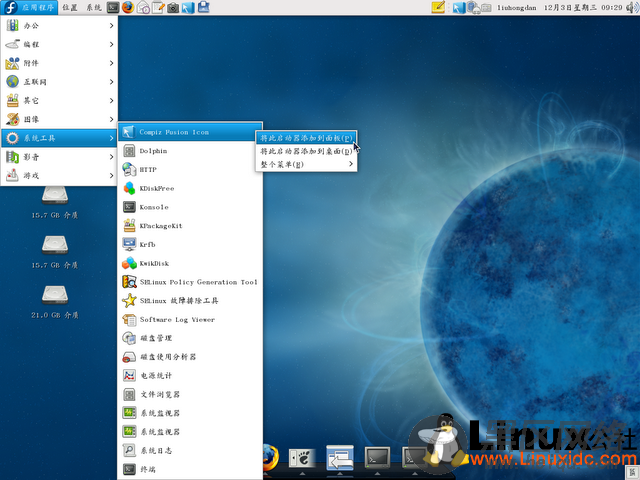
Task: Expand the 附件 accessories submenu
Action: [x=59, y=63]
